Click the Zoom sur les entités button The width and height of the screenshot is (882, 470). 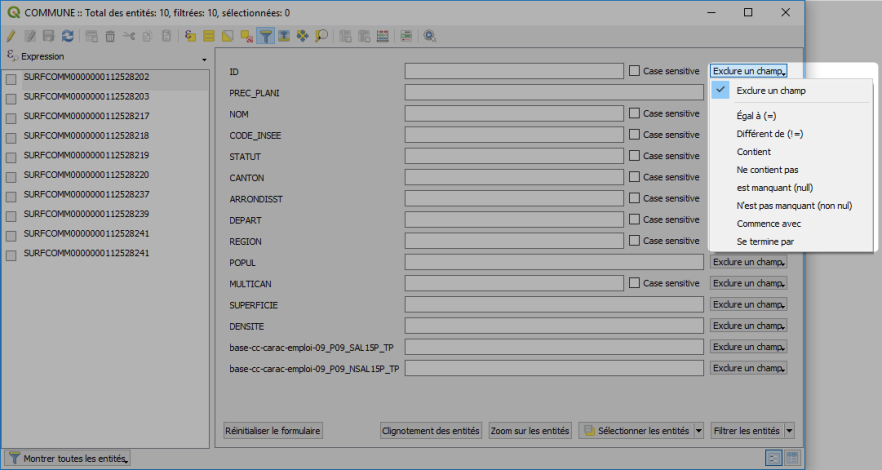530,431
